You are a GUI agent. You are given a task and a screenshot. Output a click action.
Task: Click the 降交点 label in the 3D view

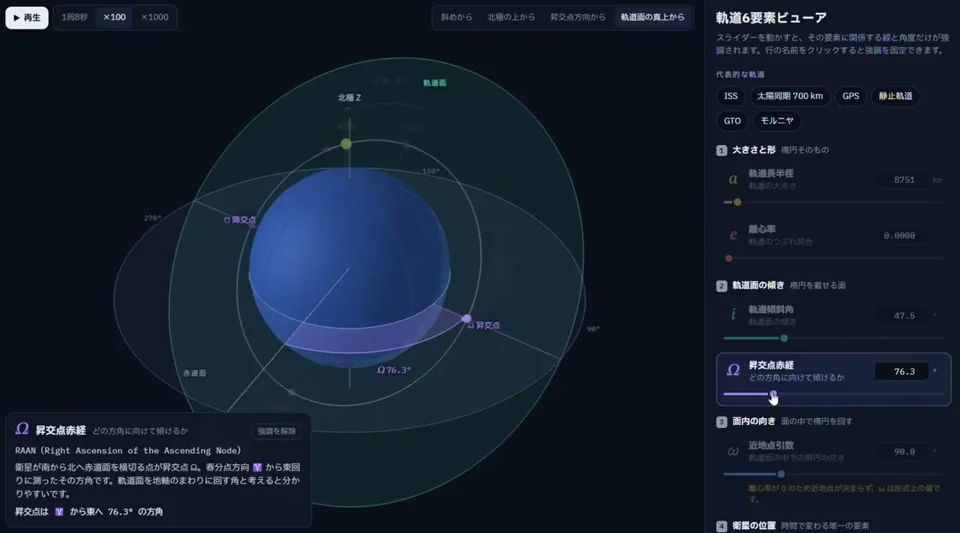pyautogui.click(x=240, y=220)
